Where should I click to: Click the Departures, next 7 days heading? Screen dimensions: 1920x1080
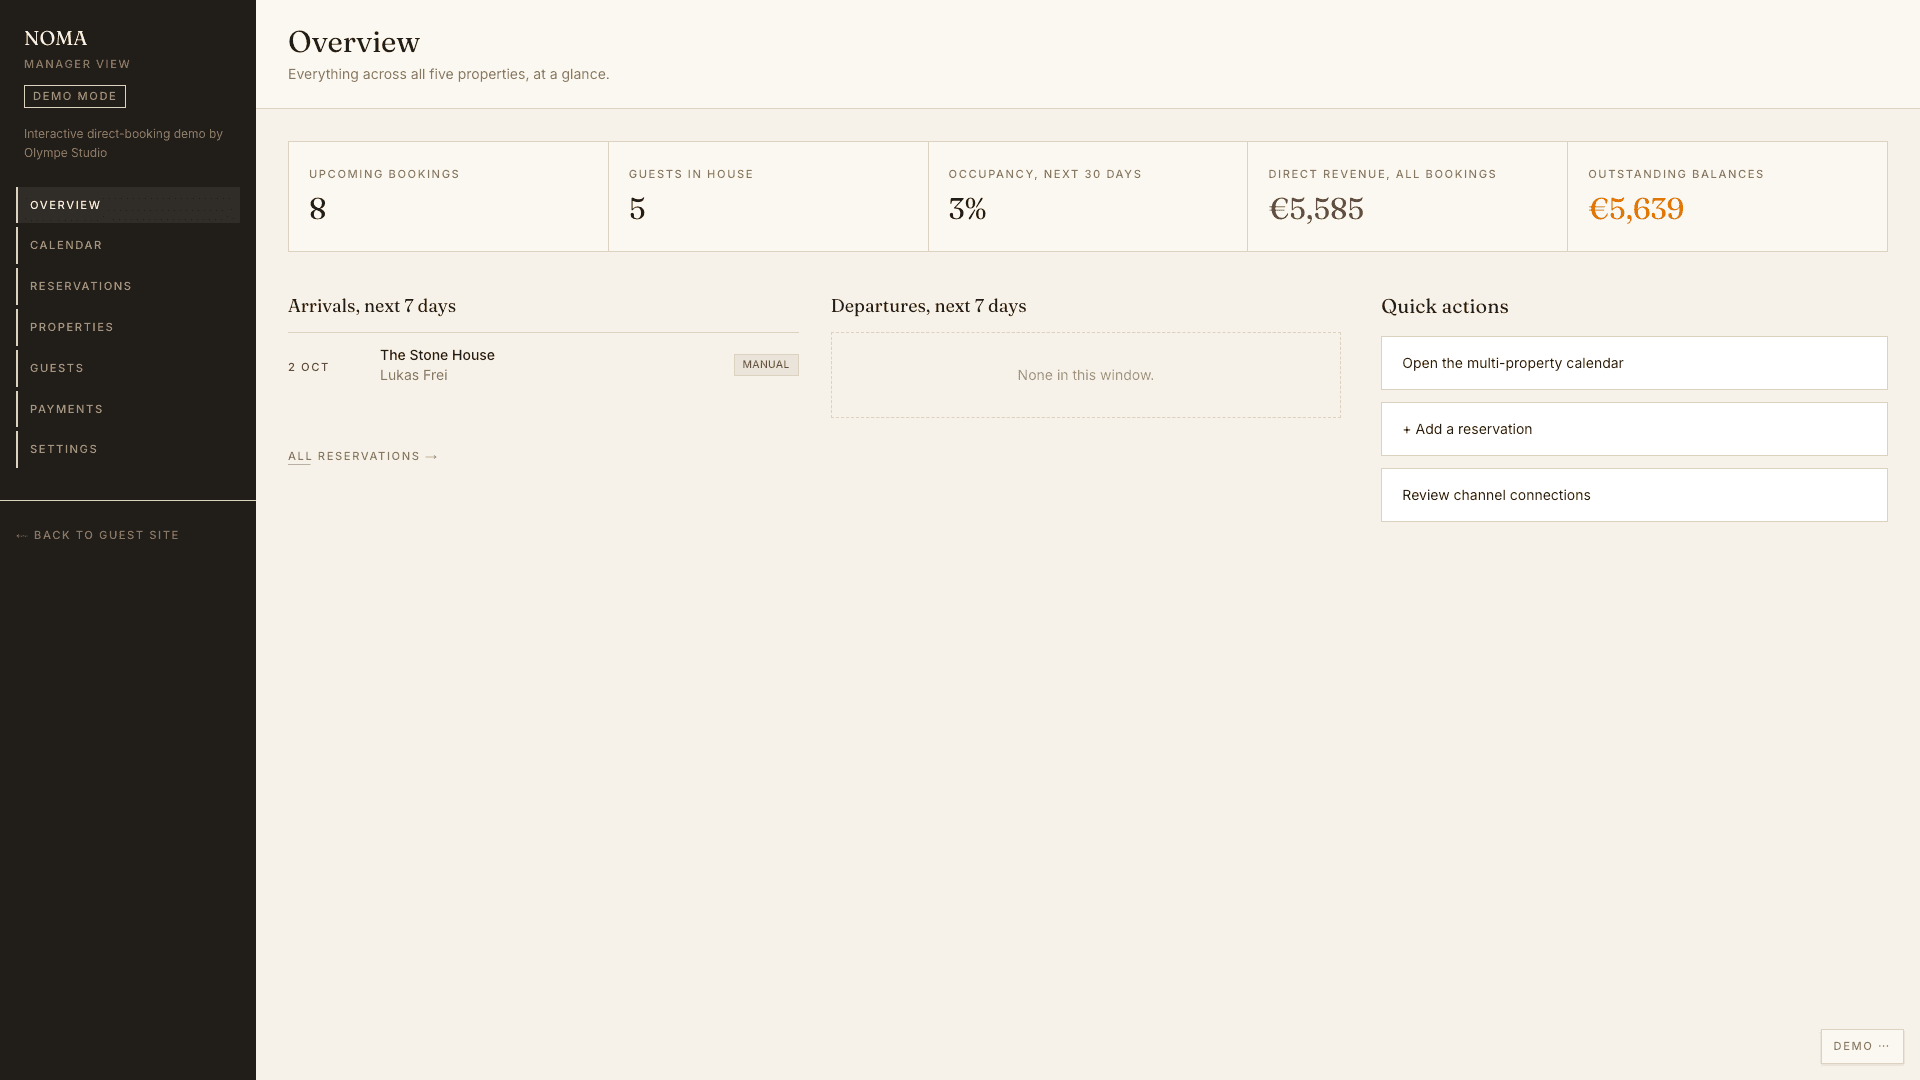(929, 306)
